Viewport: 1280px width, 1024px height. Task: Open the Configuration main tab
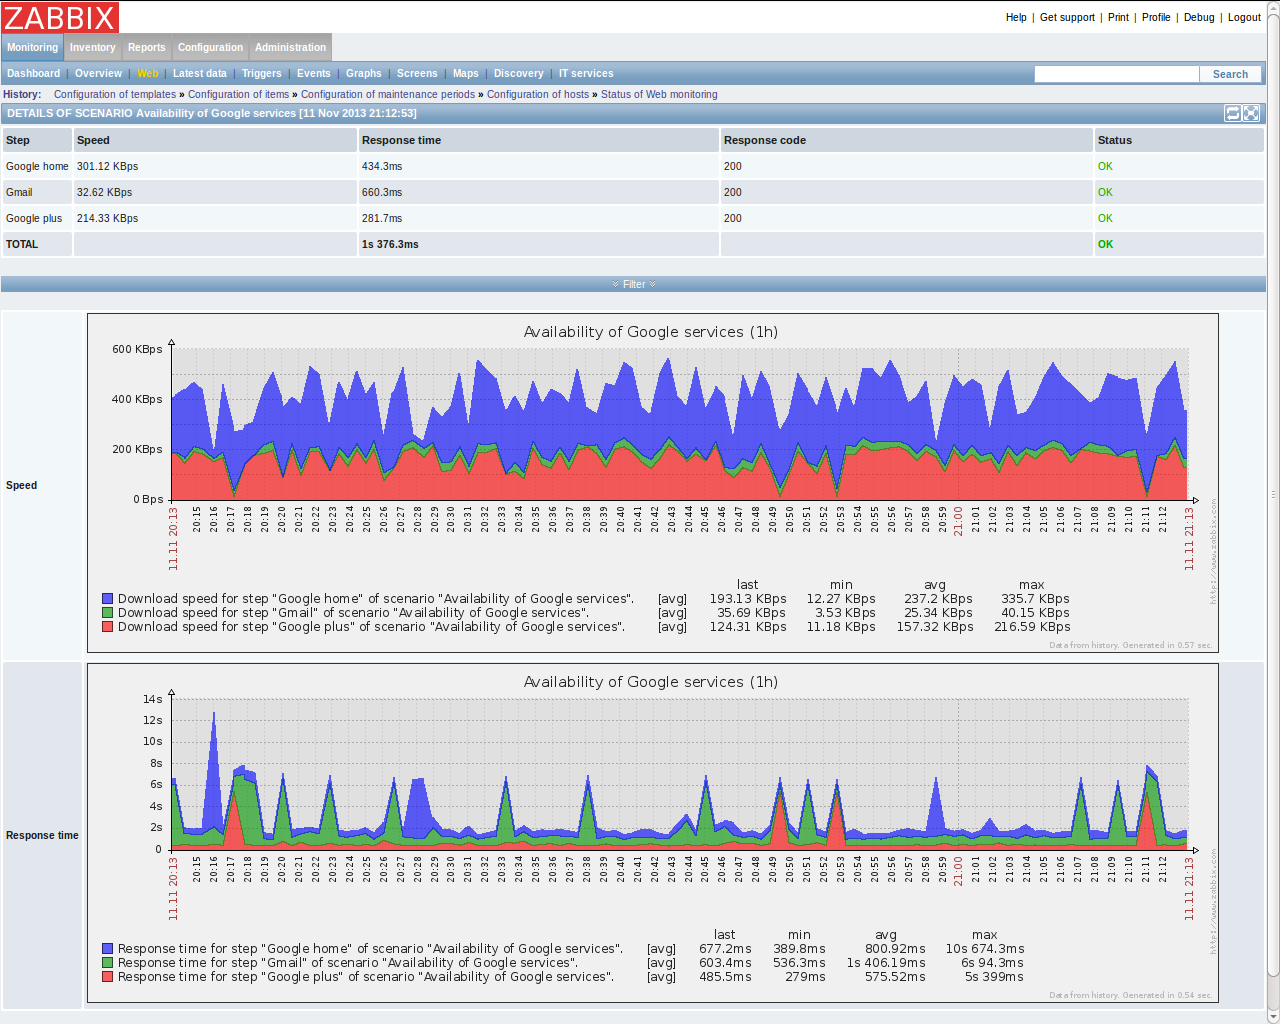210,47
